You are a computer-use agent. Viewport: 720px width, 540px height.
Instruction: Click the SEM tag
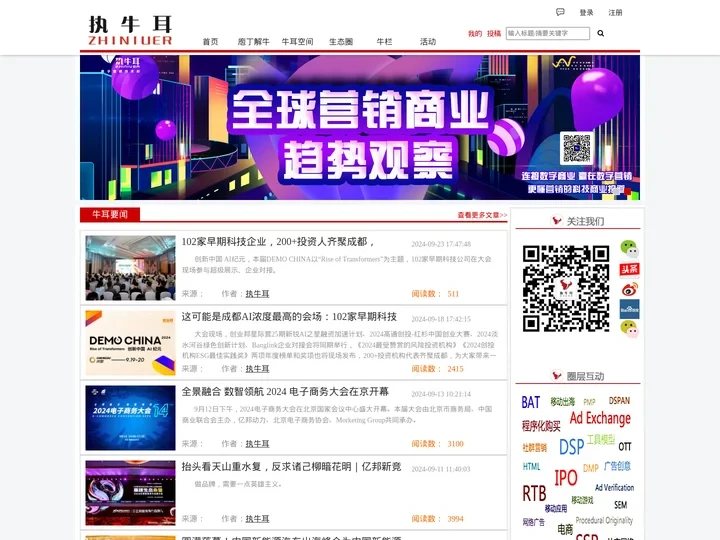coord(620,505)
